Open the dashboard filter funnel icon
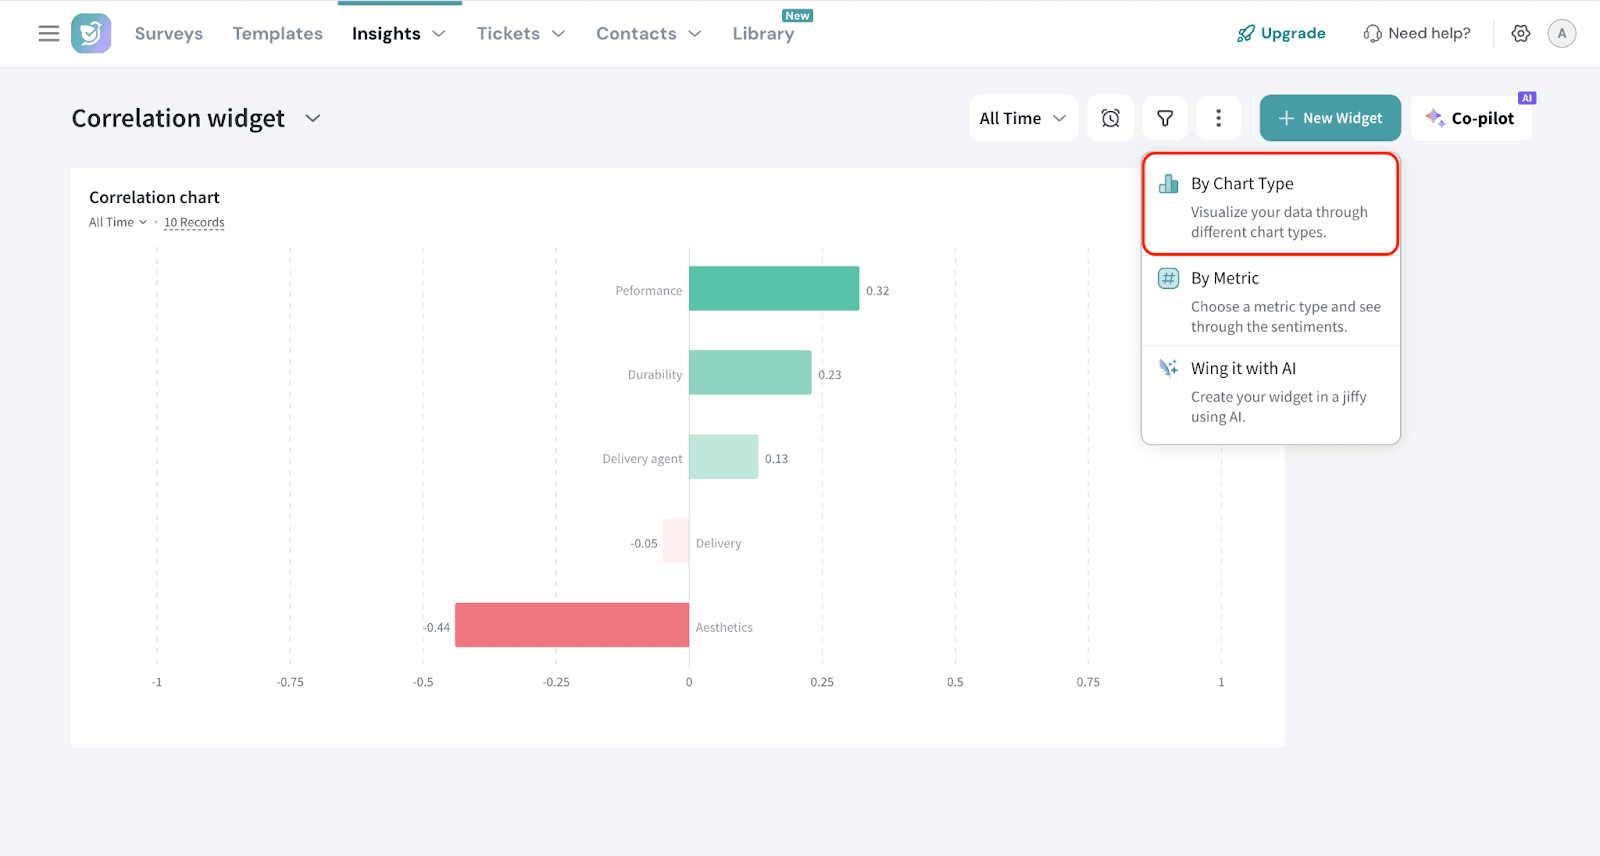Screen dimensions: 1600x856 click(x=1165, y=118)
